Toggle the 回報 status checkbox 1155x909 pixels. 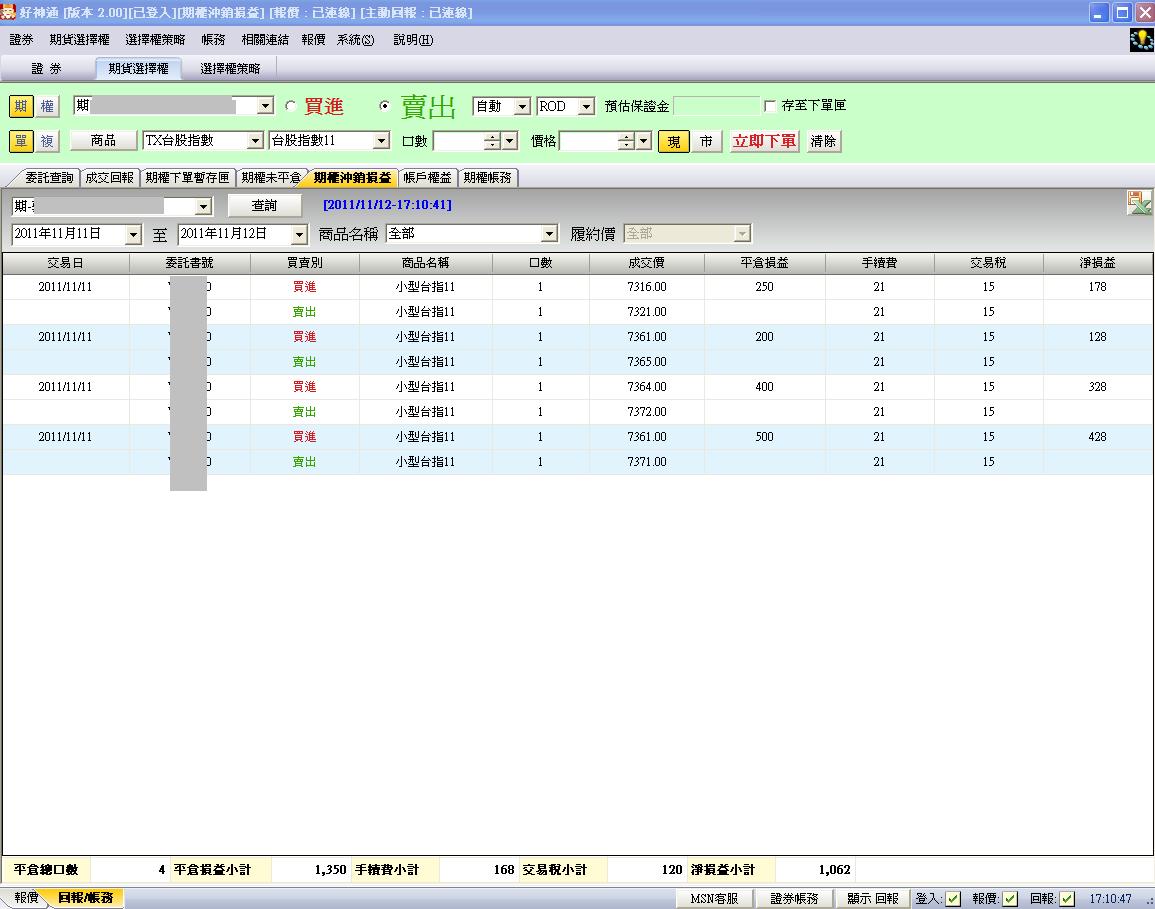coord(1067,899)
